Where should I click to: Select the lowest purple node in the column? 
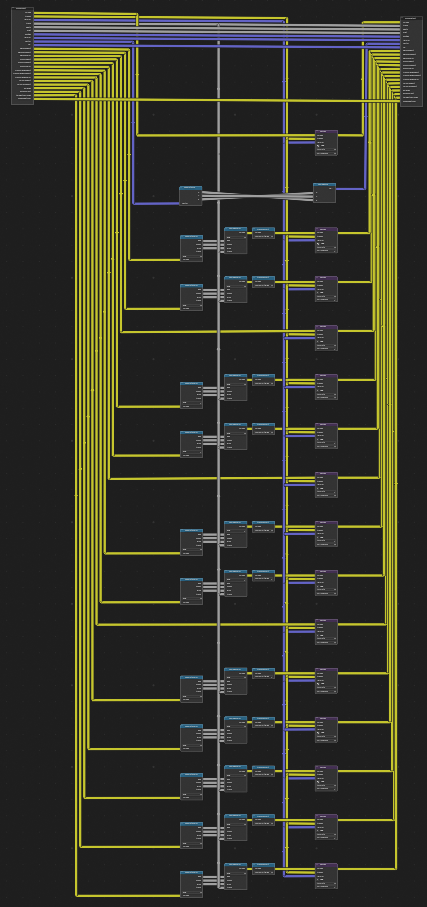326,876
